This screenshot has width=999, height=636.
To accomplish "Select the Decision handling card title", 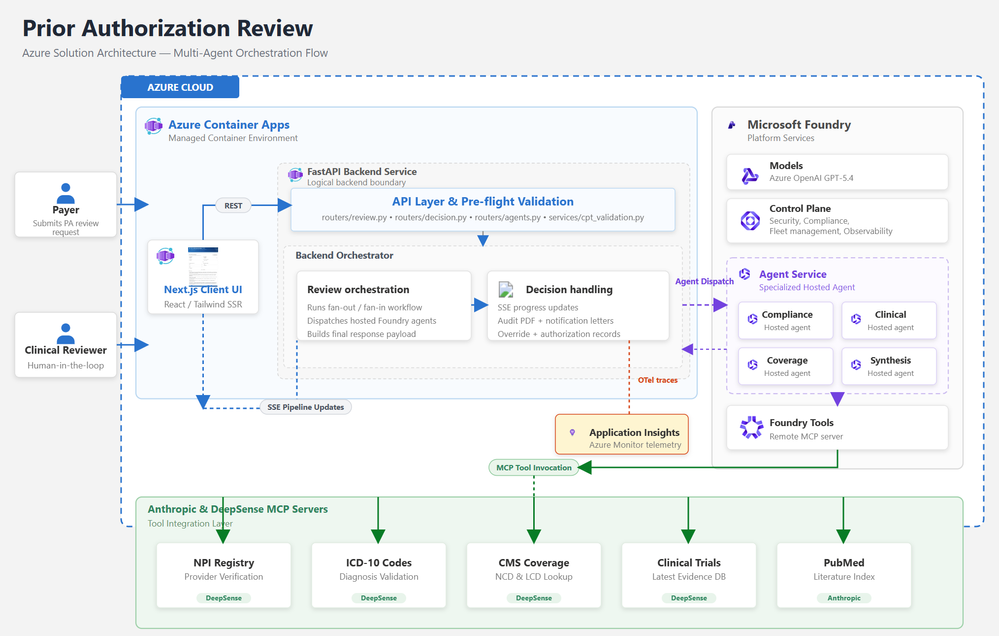I will click(569, 289).
